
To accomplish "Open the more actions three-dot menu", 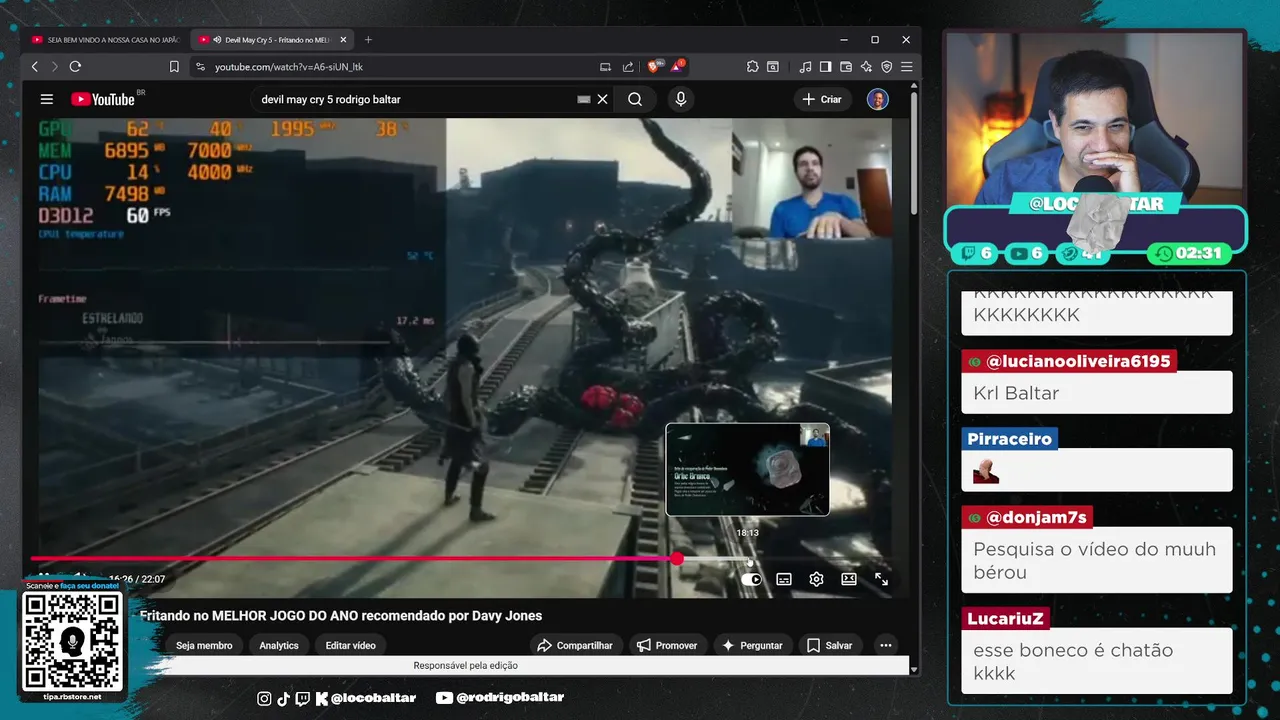I will pos(885,645).
